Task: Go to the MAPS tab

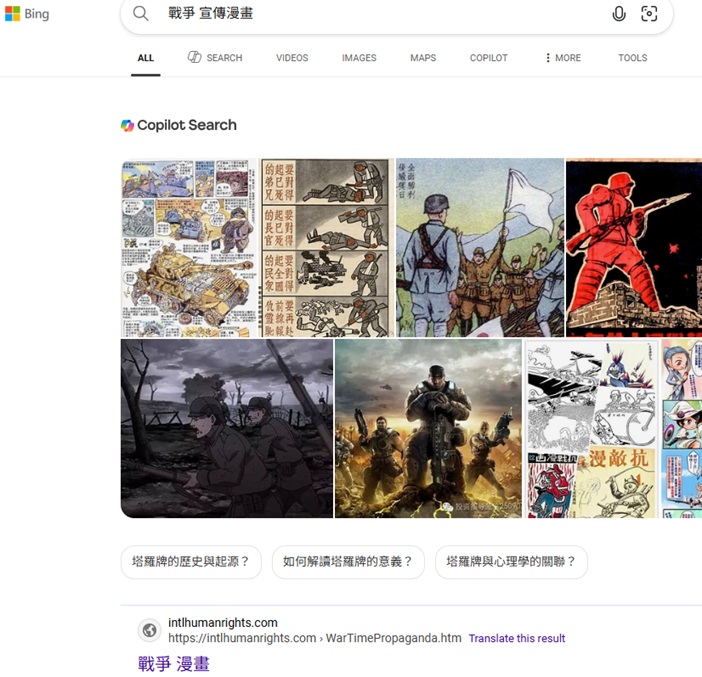Action: (423, 58)
